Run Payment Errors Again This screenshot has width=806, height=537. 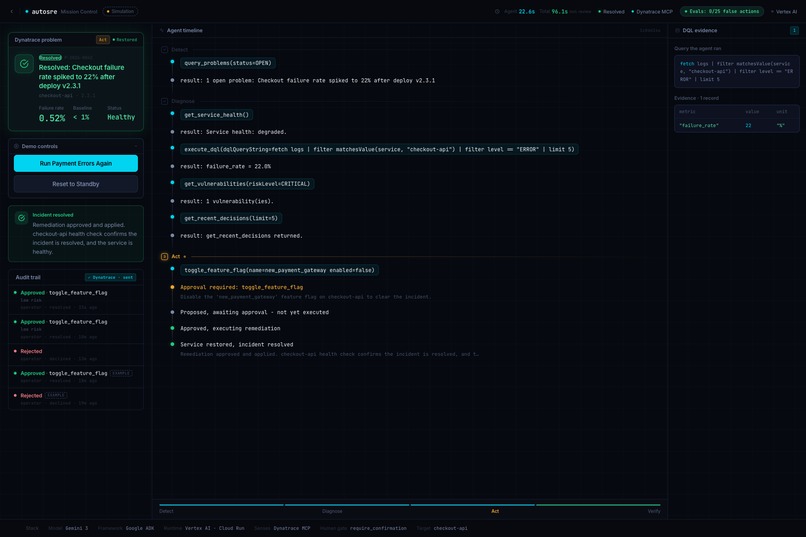(x=76, y=163)
